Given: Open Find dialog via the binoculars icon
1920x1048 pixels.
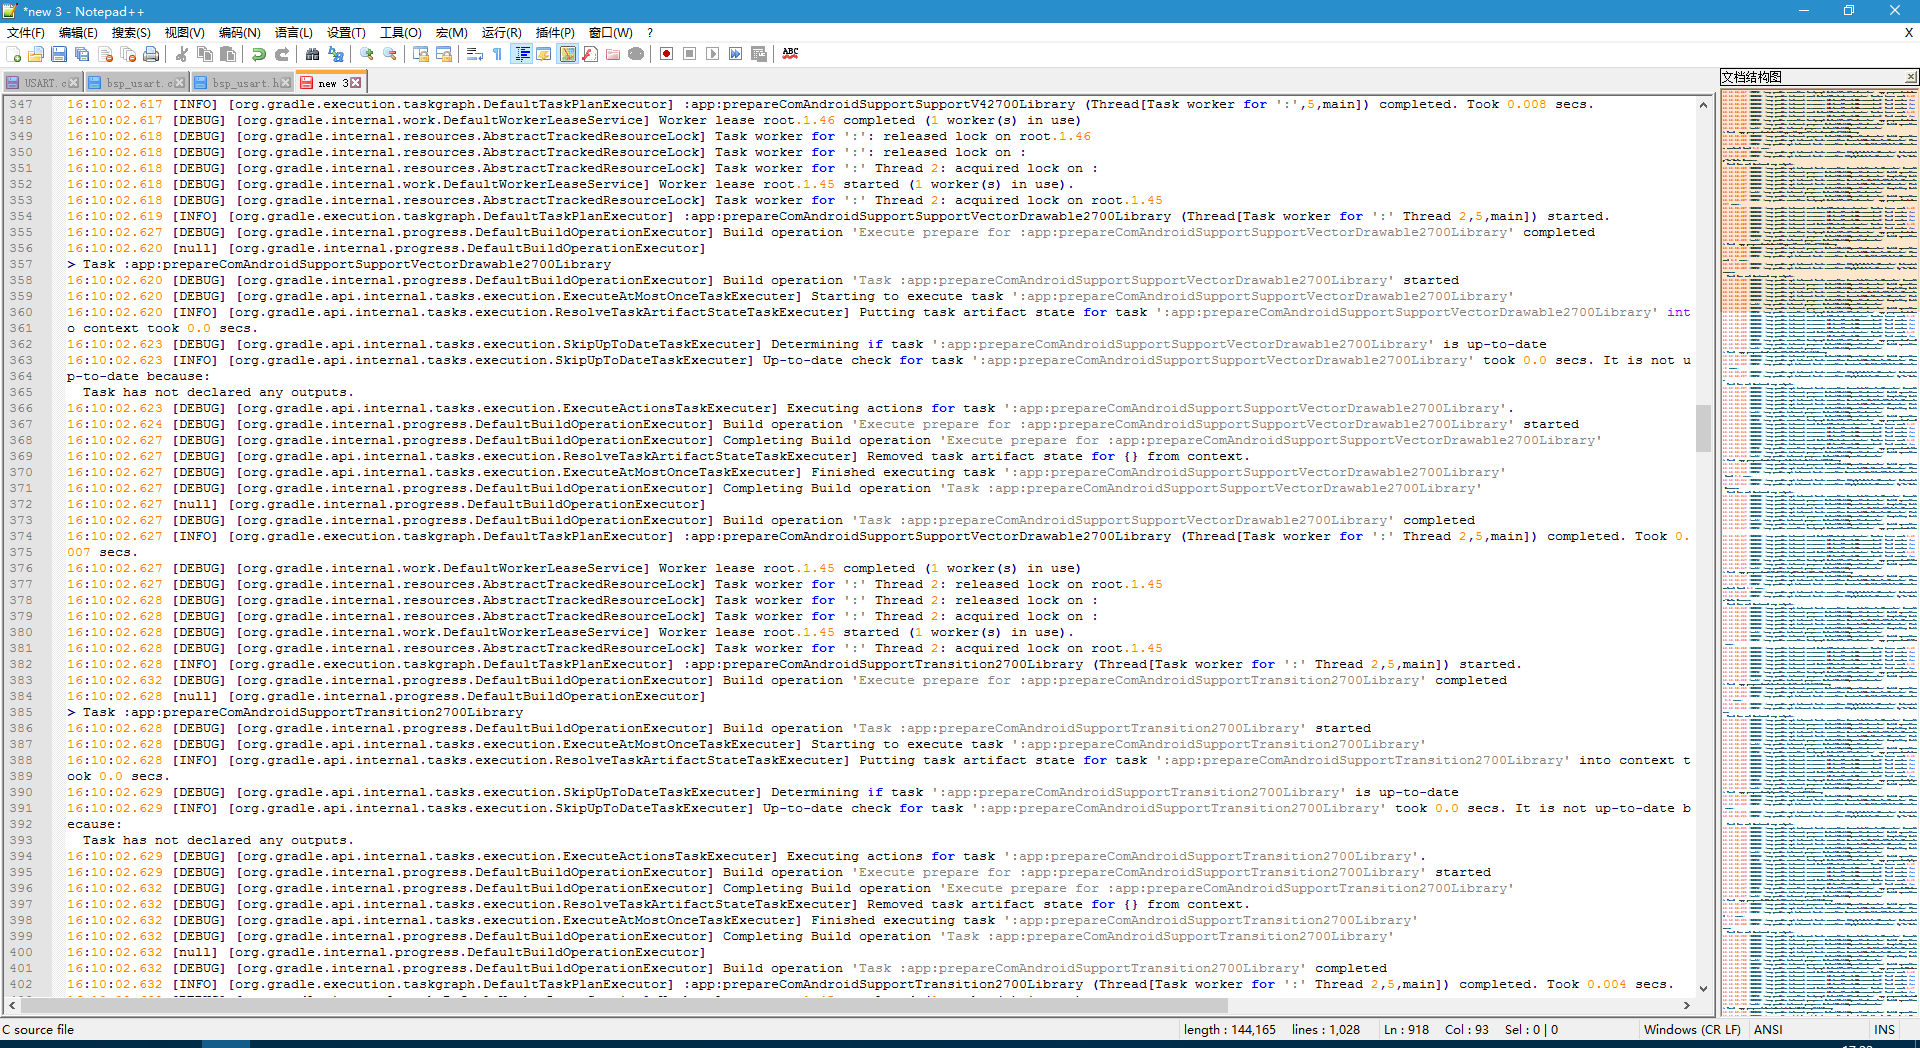Looking at the screenshot, I should (x=312, y=54).
